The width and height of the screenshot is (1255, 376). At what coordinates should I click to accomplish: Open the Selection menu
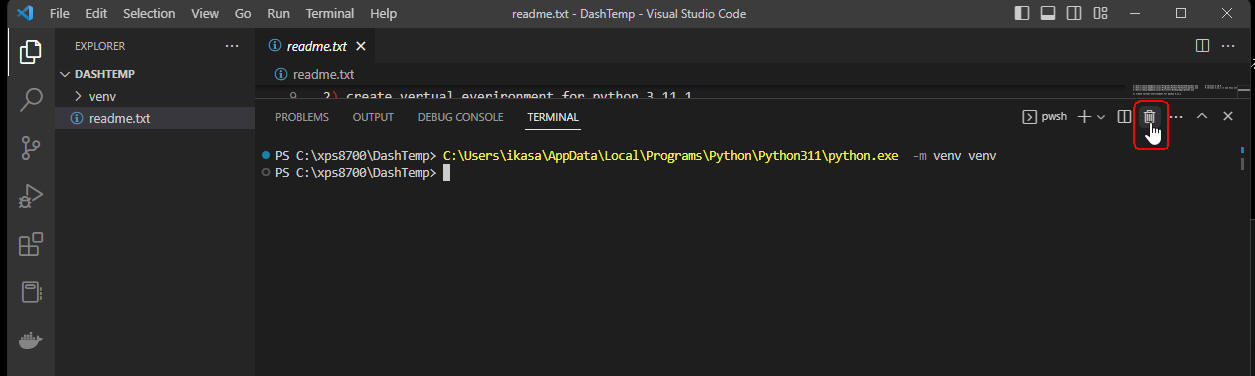(149, 14)
